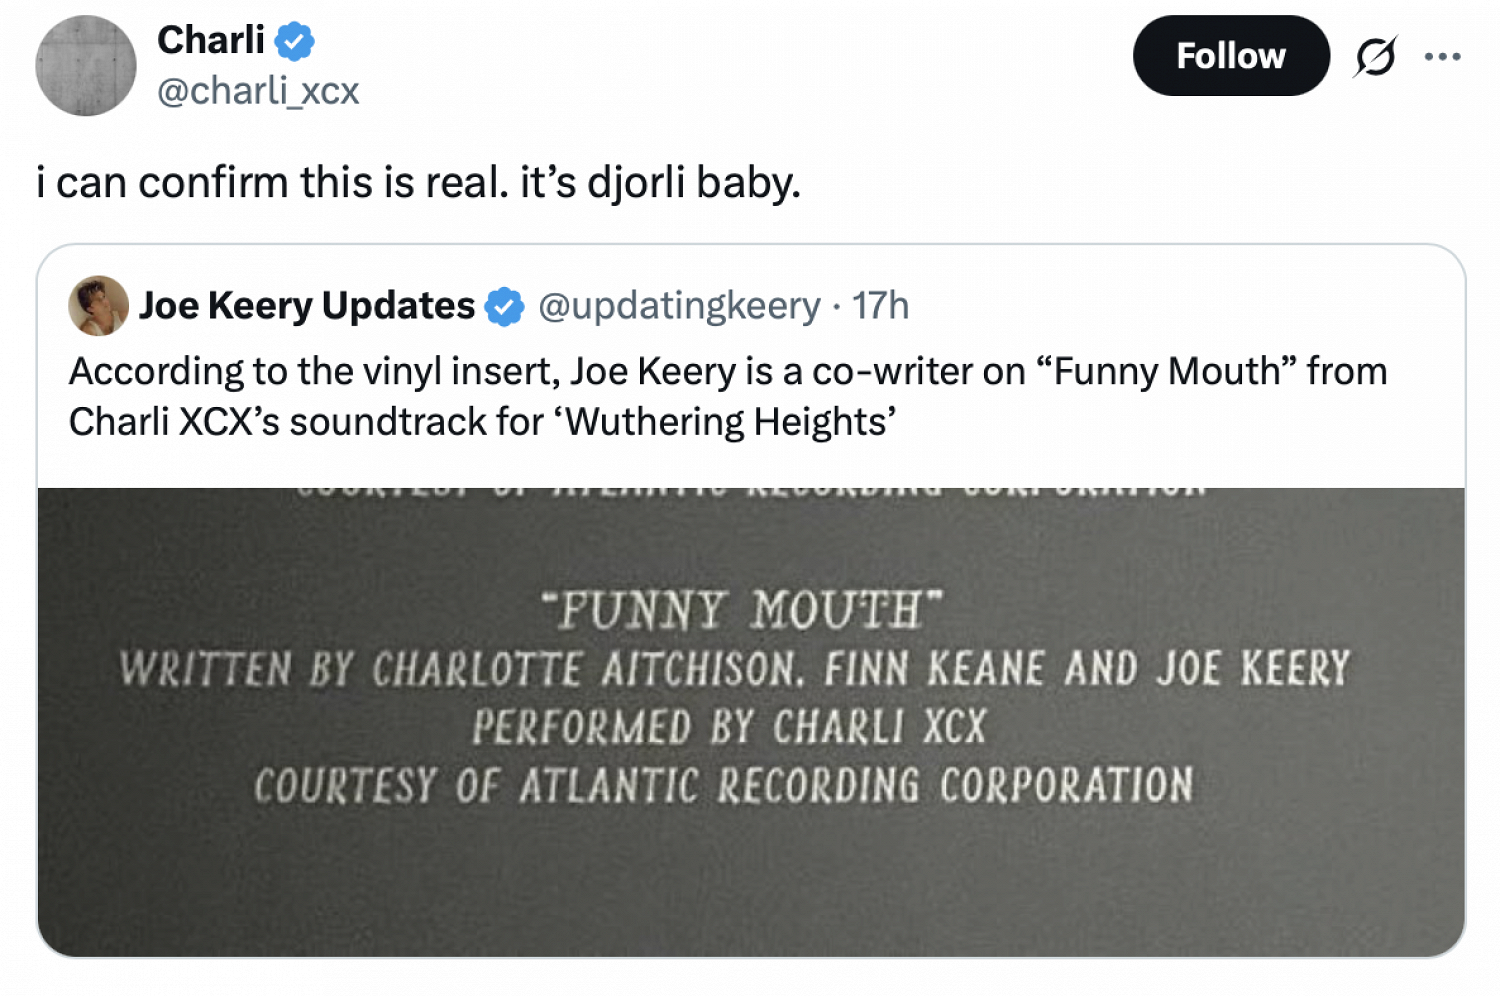The image size is (1500, 996).
Task: Open the @charli_xcx handle link
Action: pos(258,91)
